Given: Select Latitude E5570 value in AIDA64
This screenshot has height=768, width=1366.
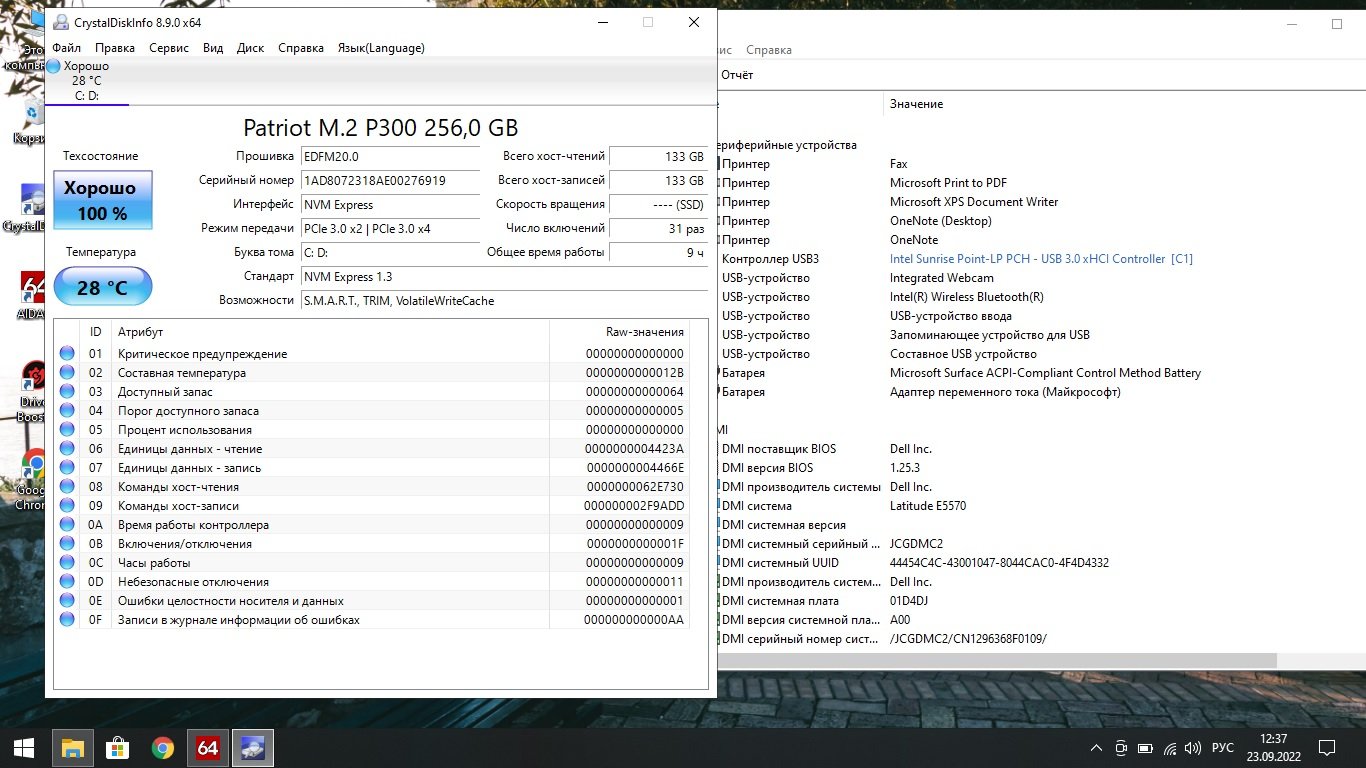Looking at the screenshot, I should (x=928, y=506).
